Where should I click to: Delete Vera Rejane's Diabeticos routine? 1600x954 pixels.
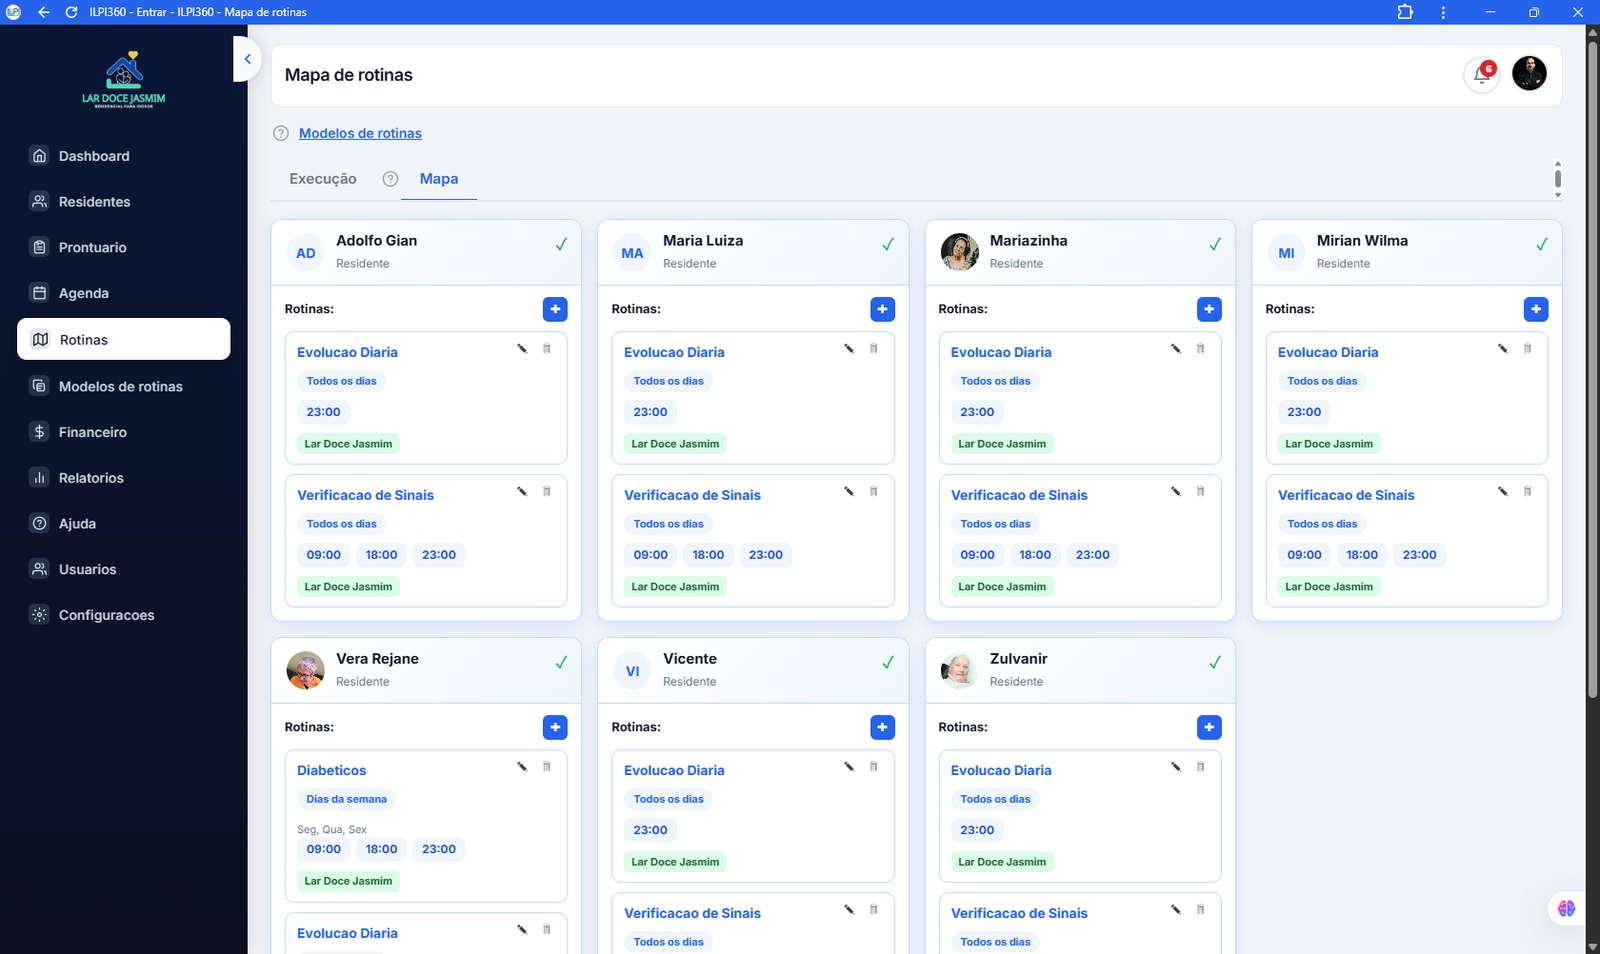(x=547, y=767)
